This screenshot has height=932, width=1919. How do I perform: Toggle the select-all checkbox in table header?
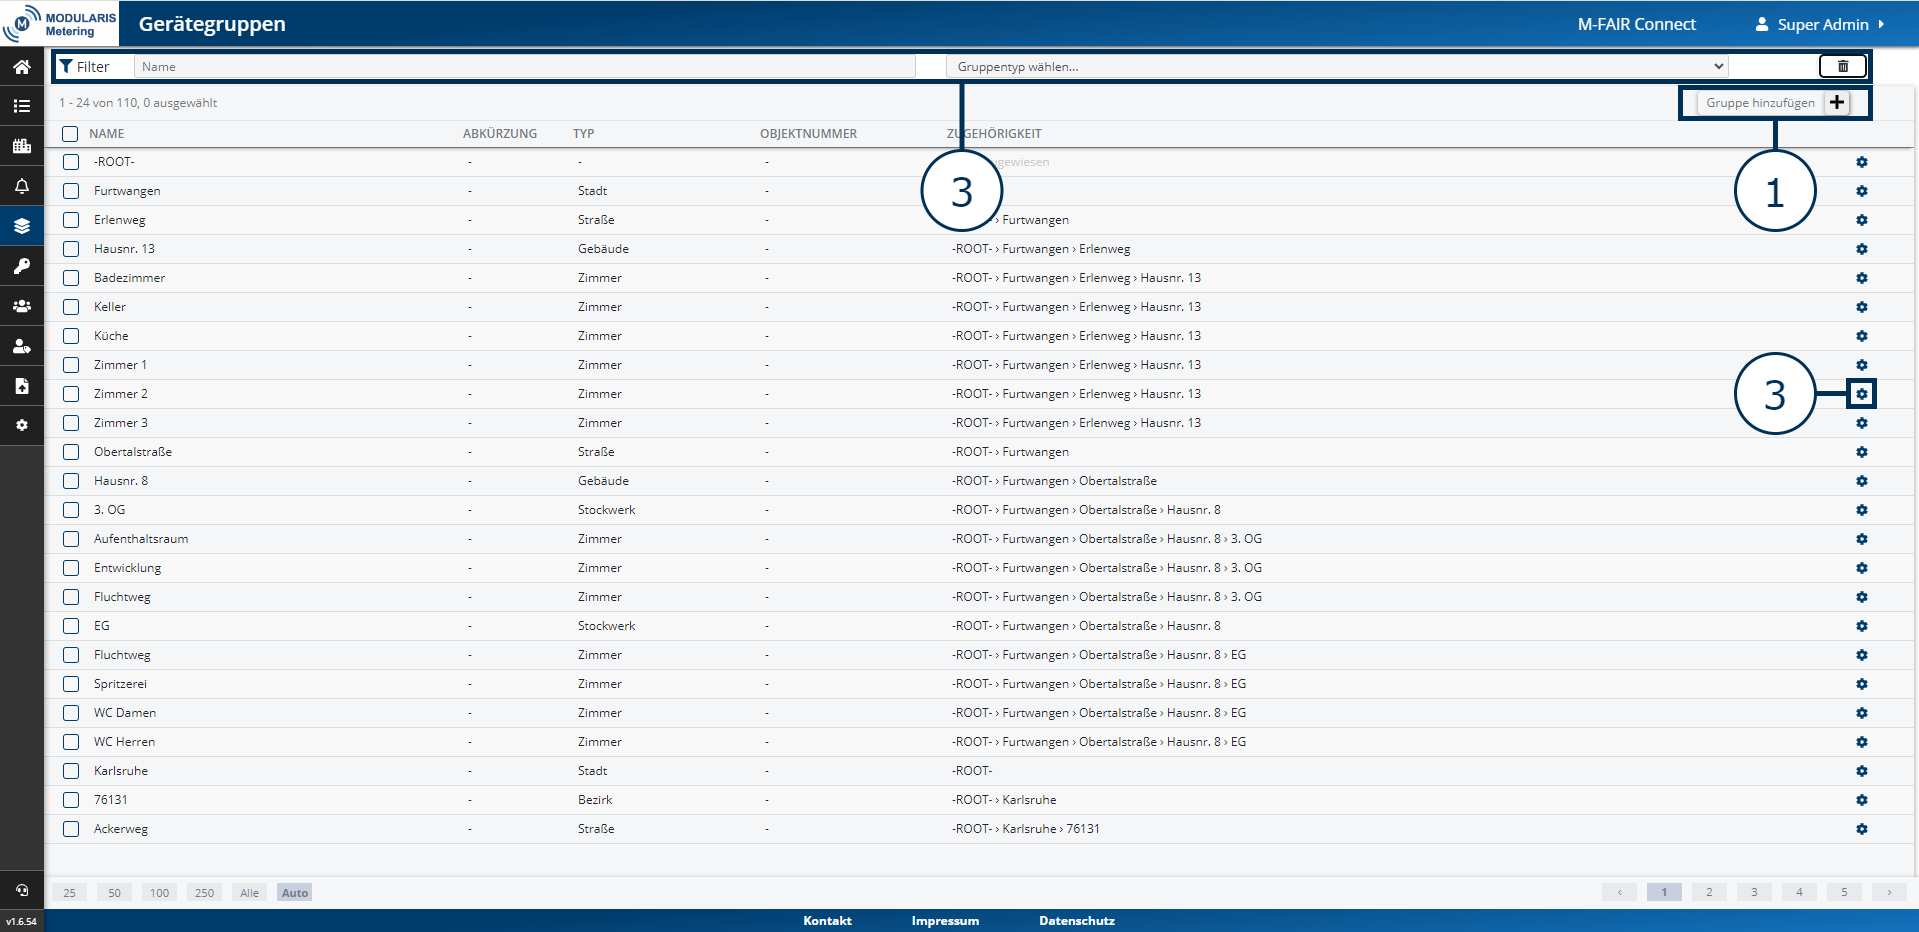[70, 134]
